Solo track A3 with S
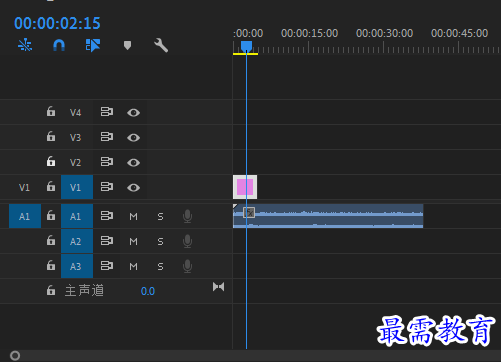 pyautogui.click(x=160, y=267)
